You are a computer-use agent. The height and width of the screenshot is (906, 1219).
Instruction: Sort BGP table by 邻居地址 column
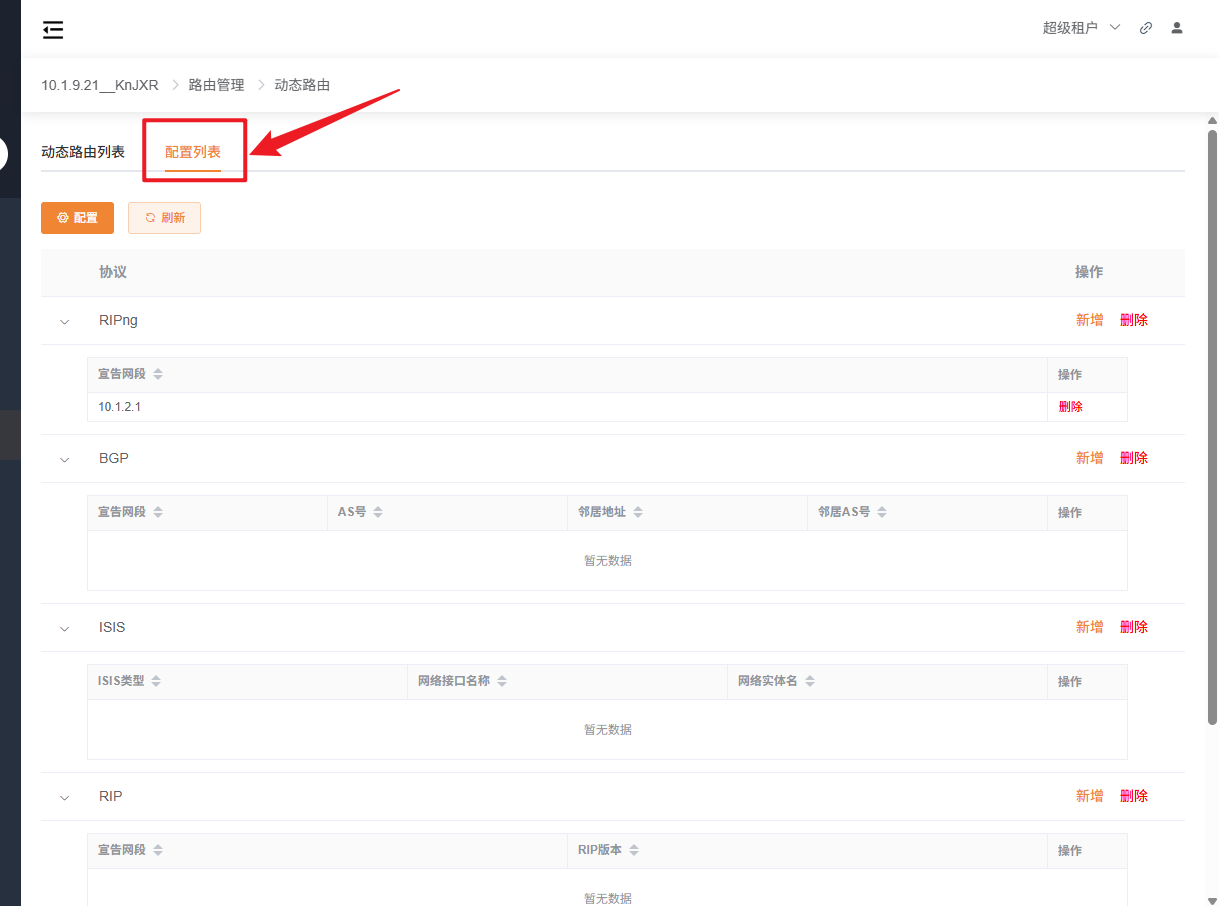pos(638,512)
